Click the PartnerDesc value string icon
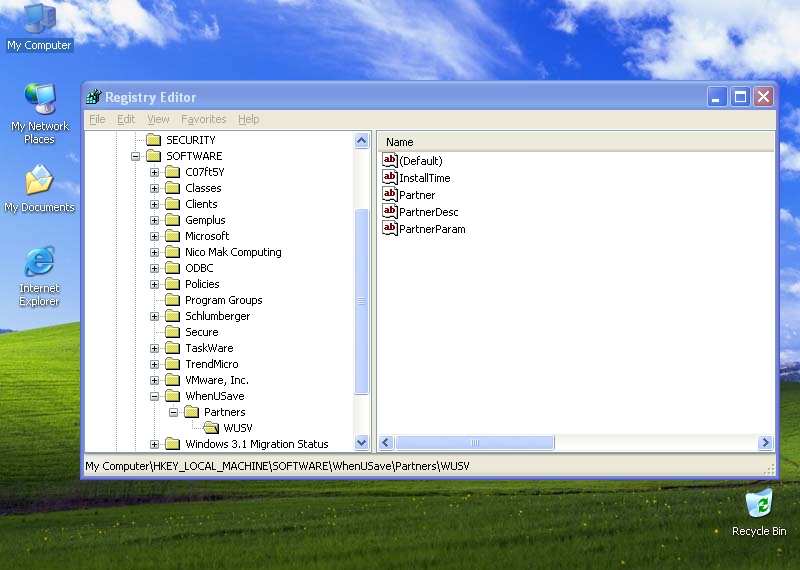 coord(390,212)
